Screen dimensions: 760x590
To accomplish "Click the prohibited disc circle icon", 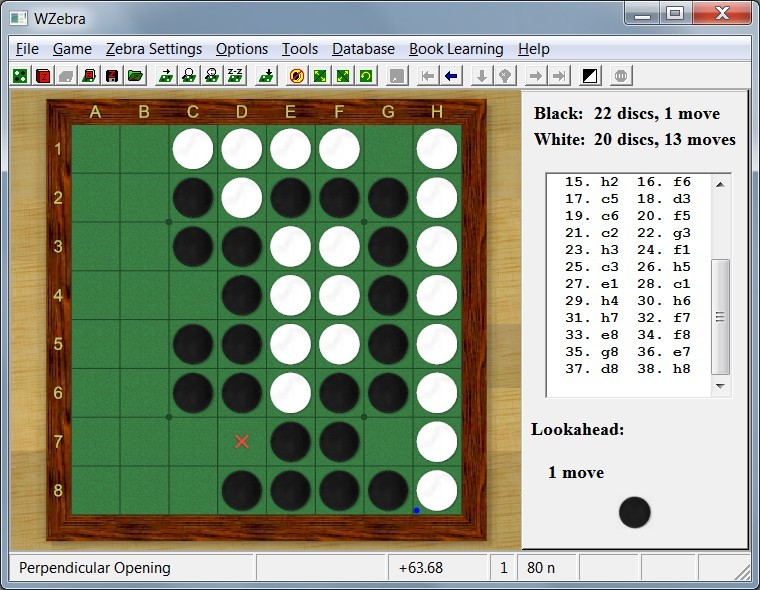I will [x=297, y=76].
